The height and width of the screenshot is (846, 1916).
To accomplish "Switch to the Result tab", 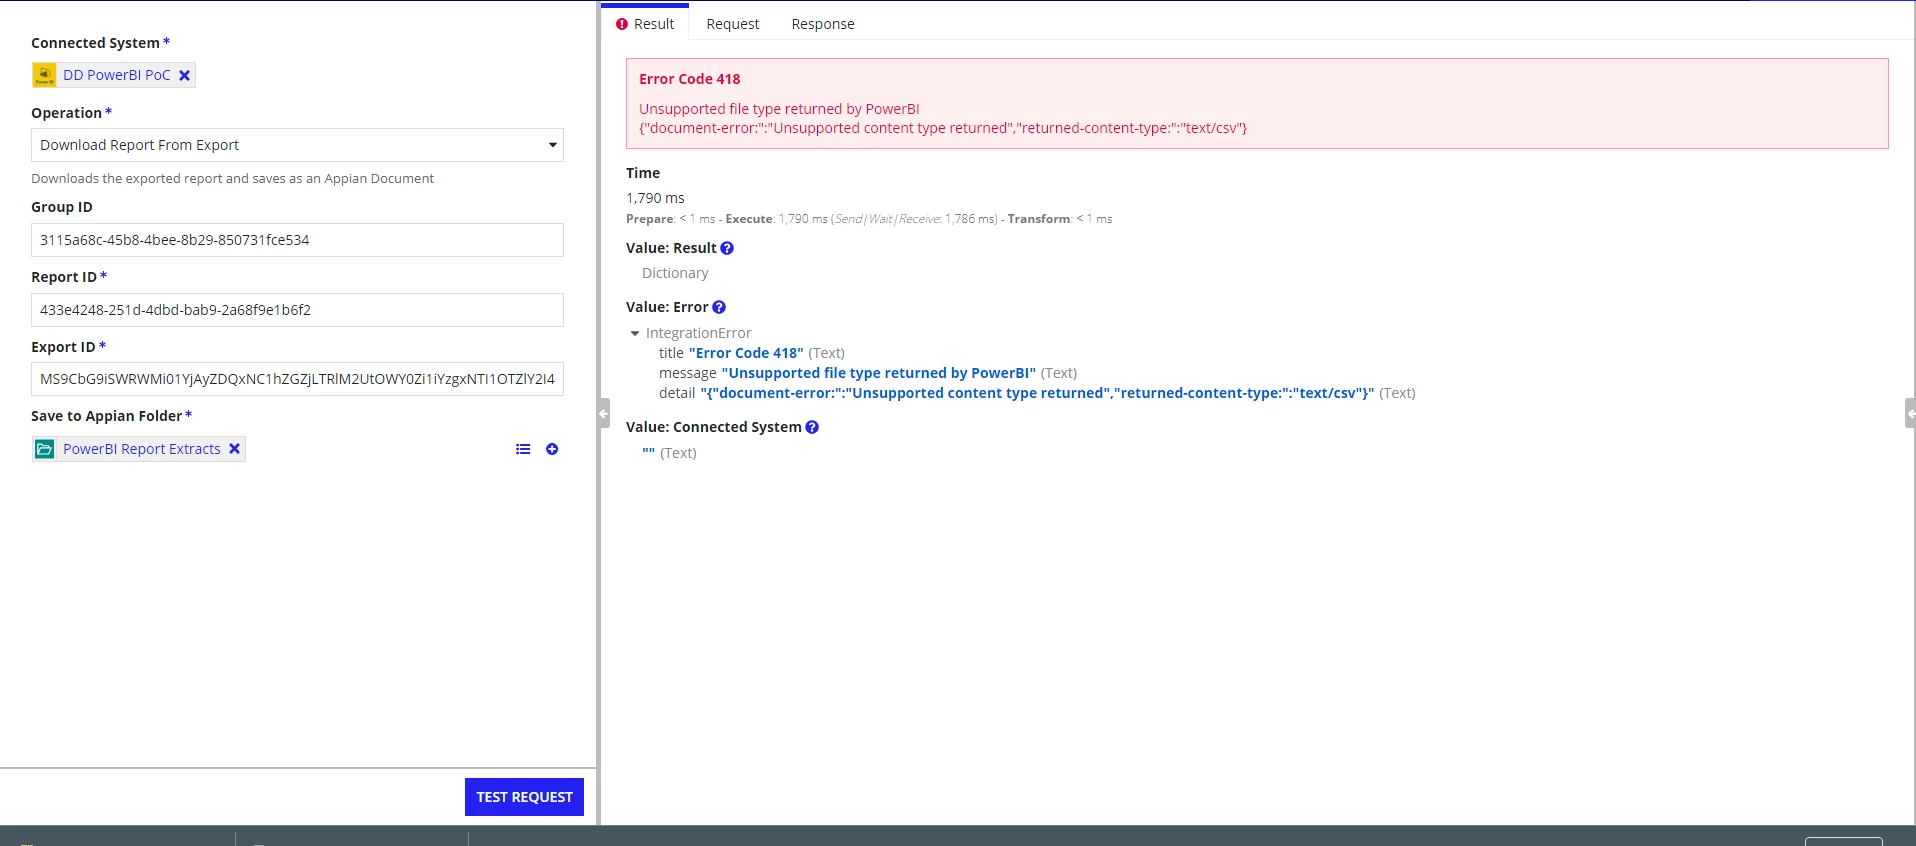I will pos(645,24).
